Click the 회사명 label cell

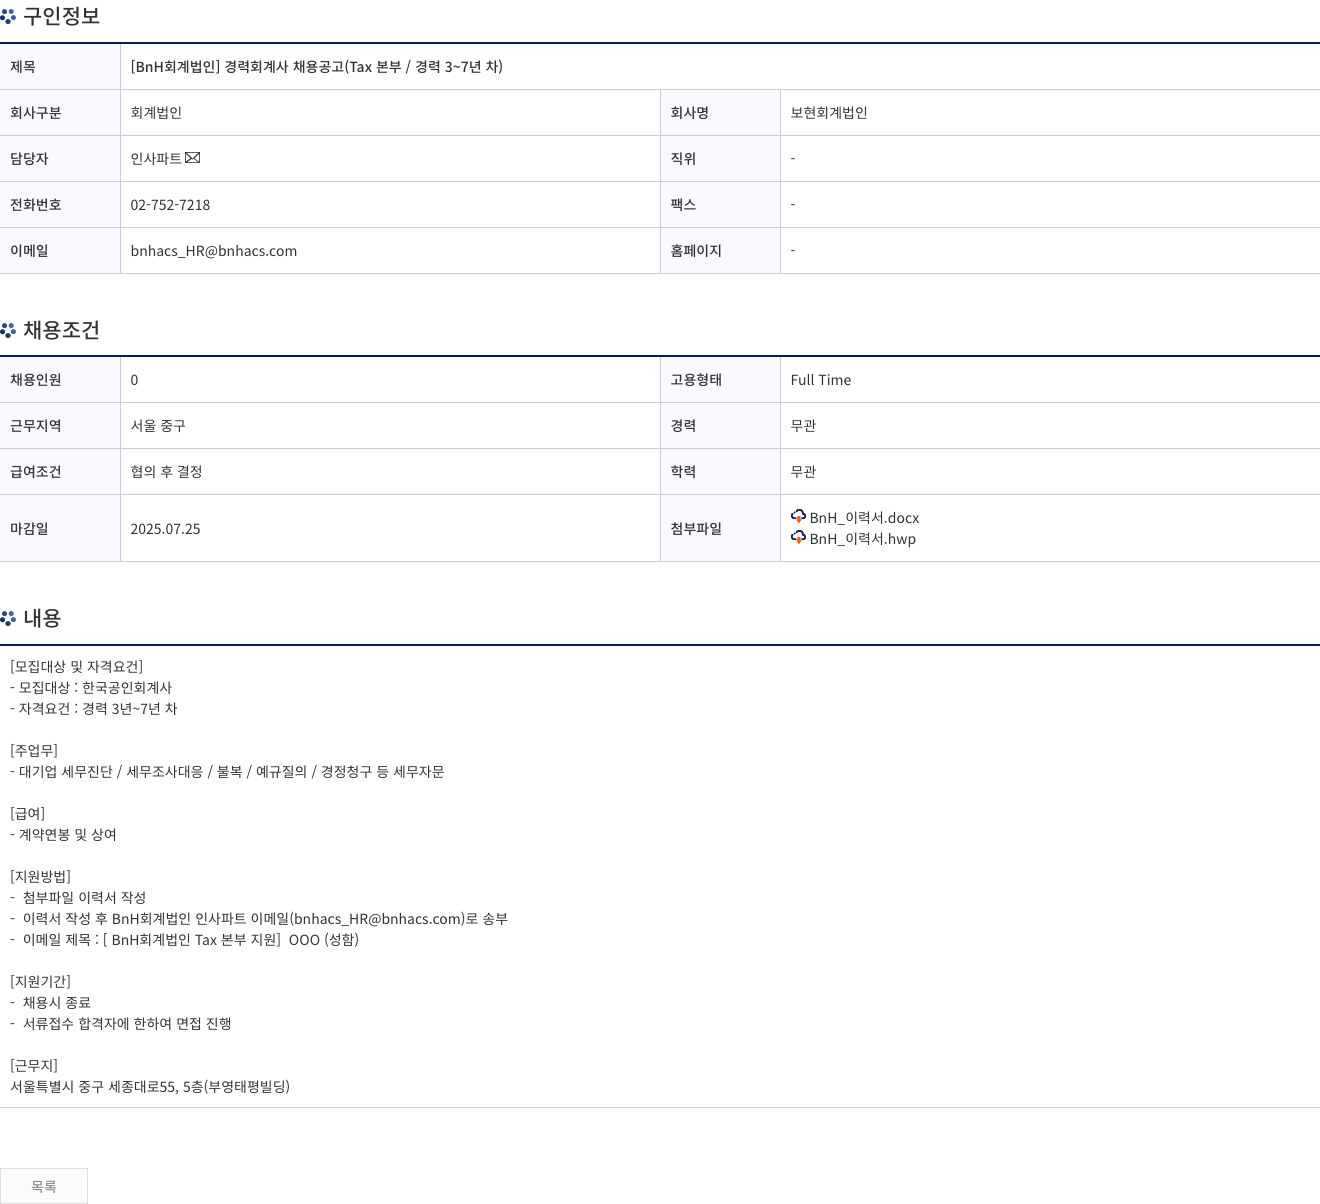coord(720,113)
